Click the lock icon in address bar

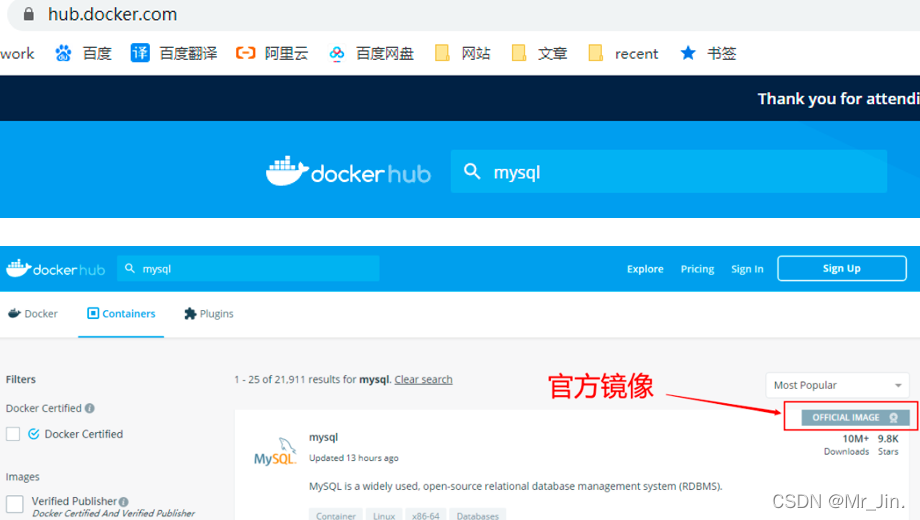point(28,14)
